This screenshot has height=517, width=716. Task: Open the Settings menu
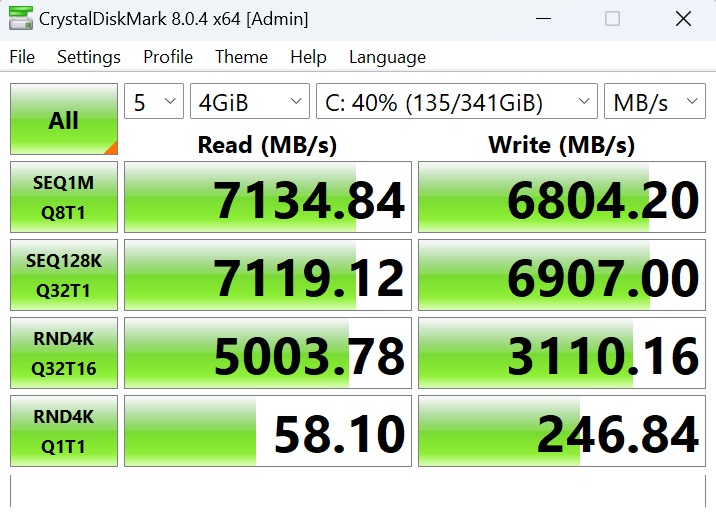coord(89,57)
